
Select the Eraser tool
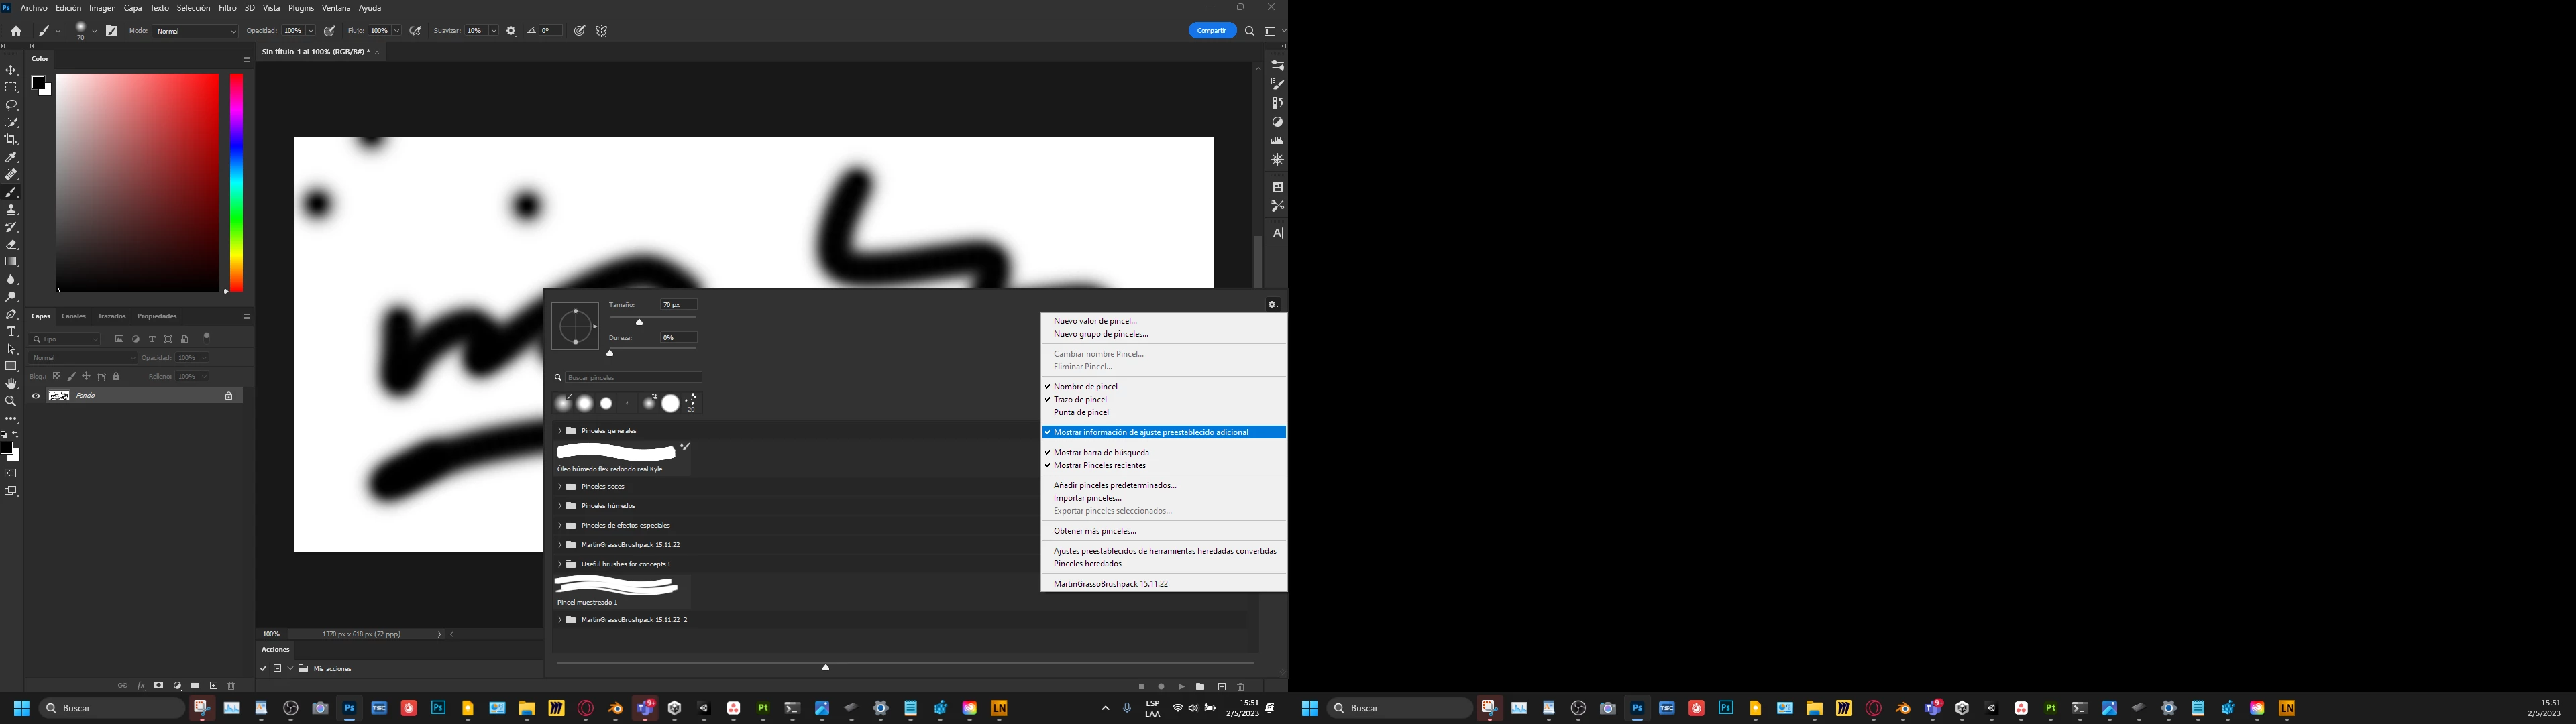coord(11,245)
